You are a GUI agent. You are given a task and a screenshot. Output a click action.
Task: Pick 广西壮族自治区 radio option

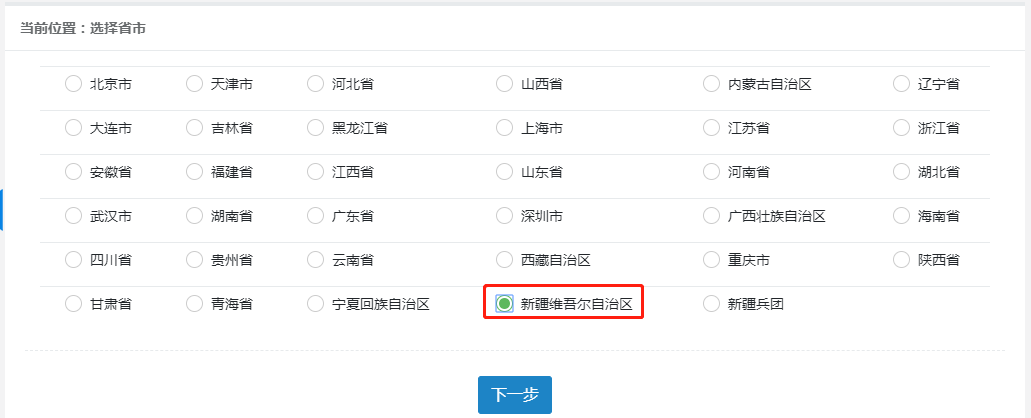click(x=712, y=216)
